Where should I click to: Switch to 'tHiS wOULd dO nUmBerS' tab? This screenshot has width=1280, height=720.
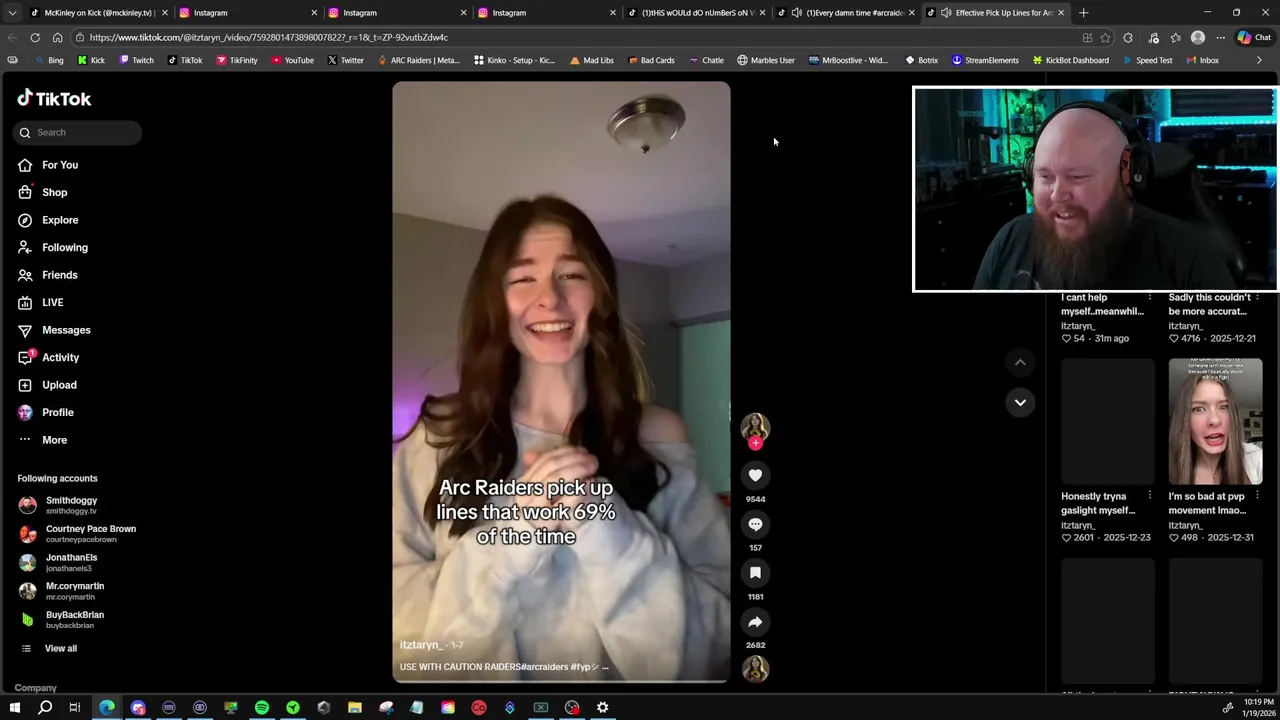click(x=696, y=13)
